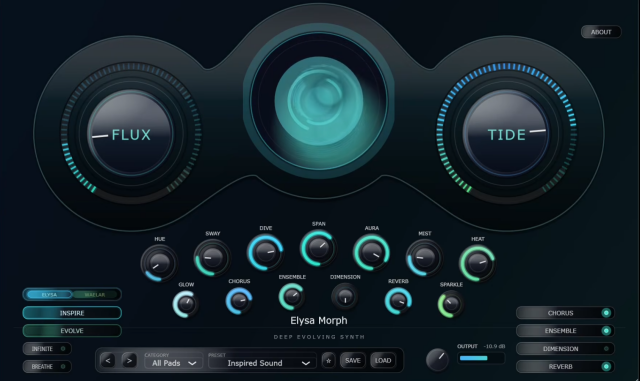Screen dimensions: 640x381
Task: Toggle the REVERB effect on/off
Action: [565, 367]
